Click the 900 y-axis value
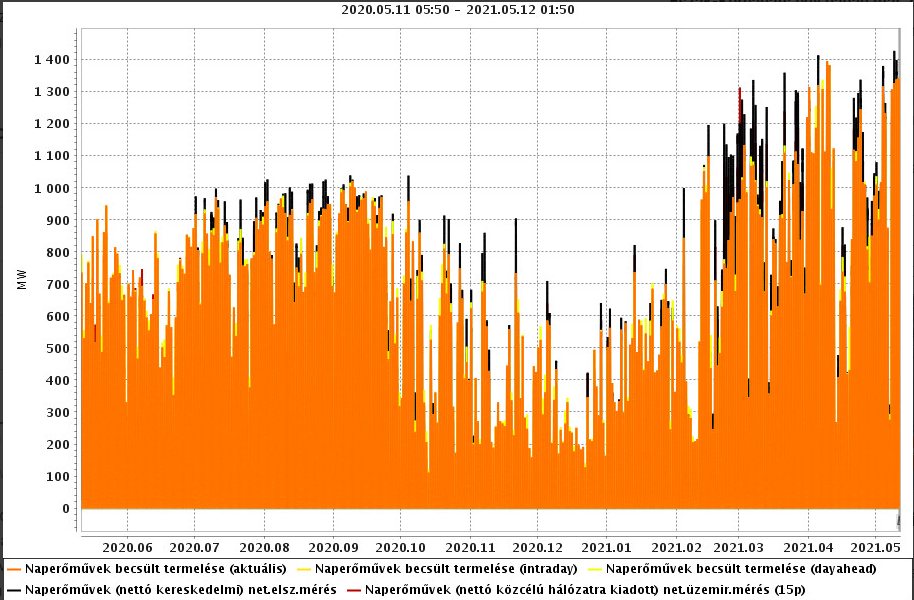 point(59,220)
